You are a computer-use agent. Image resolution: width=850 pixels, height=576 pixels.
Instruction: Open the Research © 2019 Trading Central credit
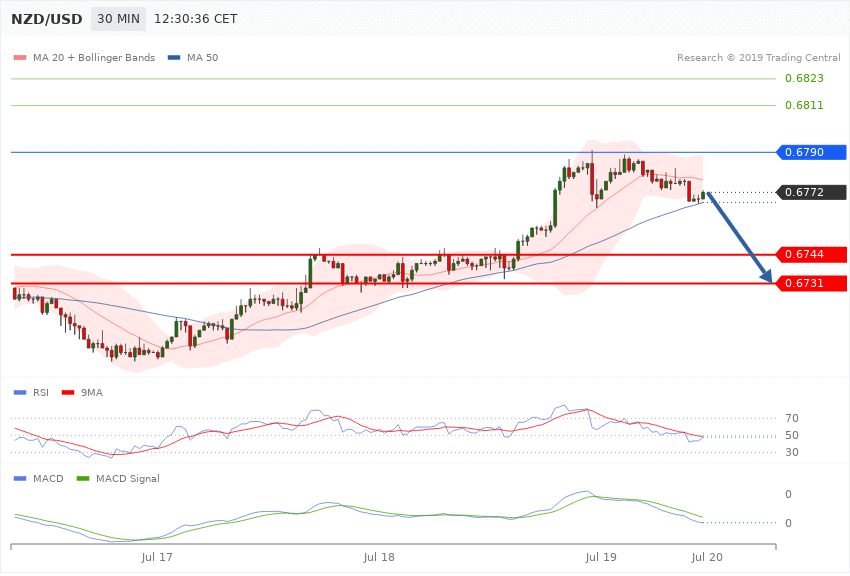(x=758, y=57)
